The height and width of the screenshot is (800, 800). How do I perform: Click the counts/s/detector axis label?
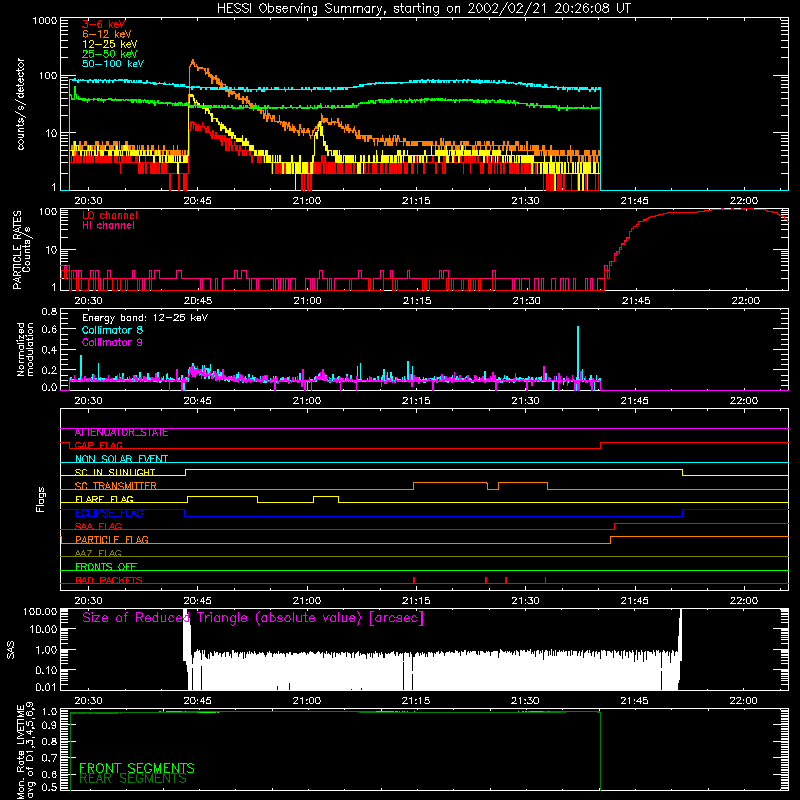click(x=21, y=104)
